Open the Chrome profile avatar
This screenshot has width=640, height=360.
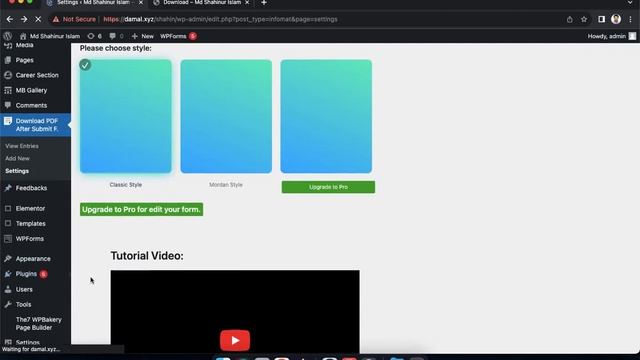coord(616,19)
